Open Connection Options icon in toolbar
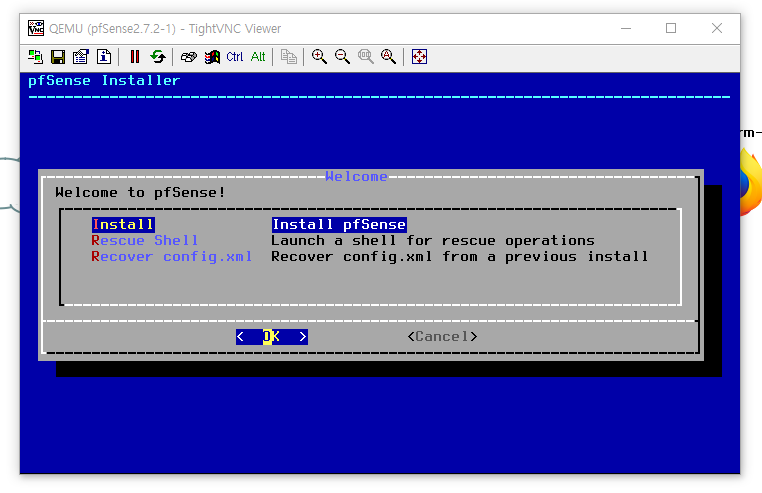 point(81,57)
